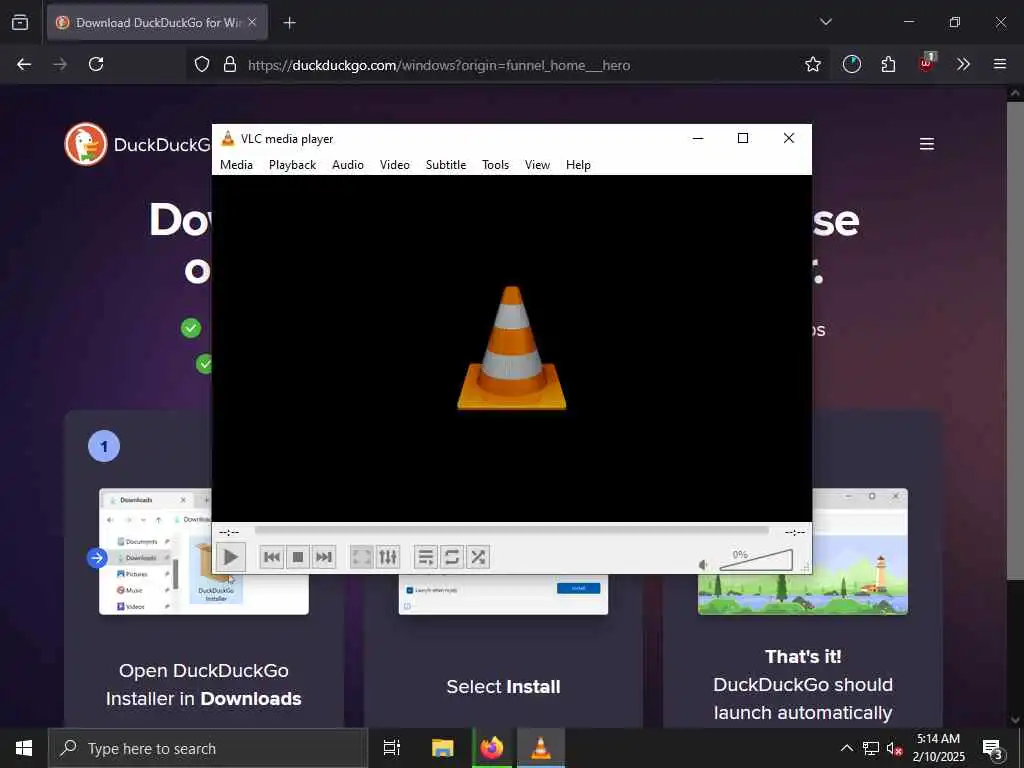Open Windows Task View

pos(392,748)
